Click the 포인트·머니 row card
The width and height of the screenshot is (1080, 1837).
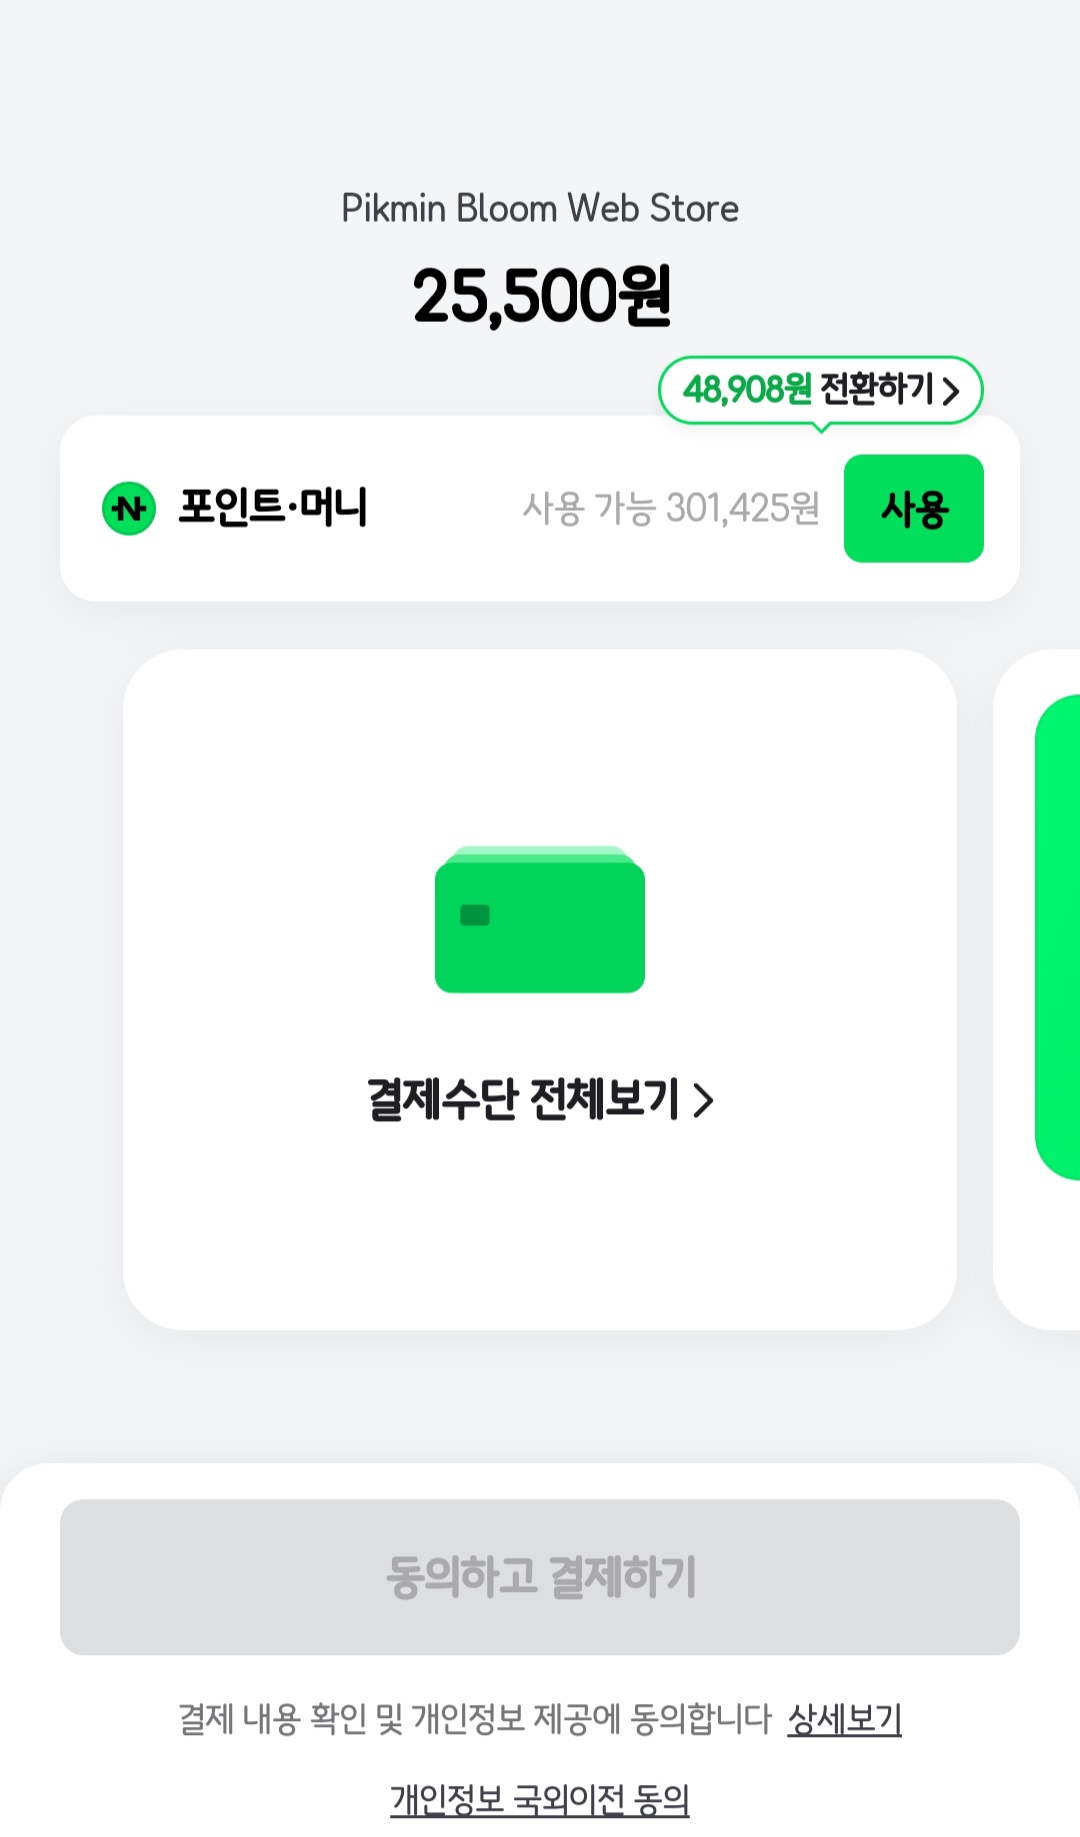[540, 508]
